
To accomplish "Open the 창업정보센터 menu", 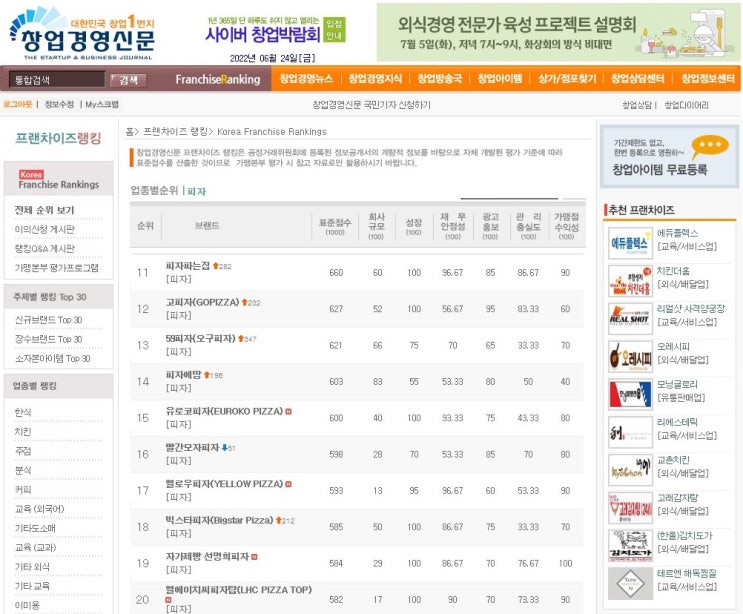I will 707,79.
